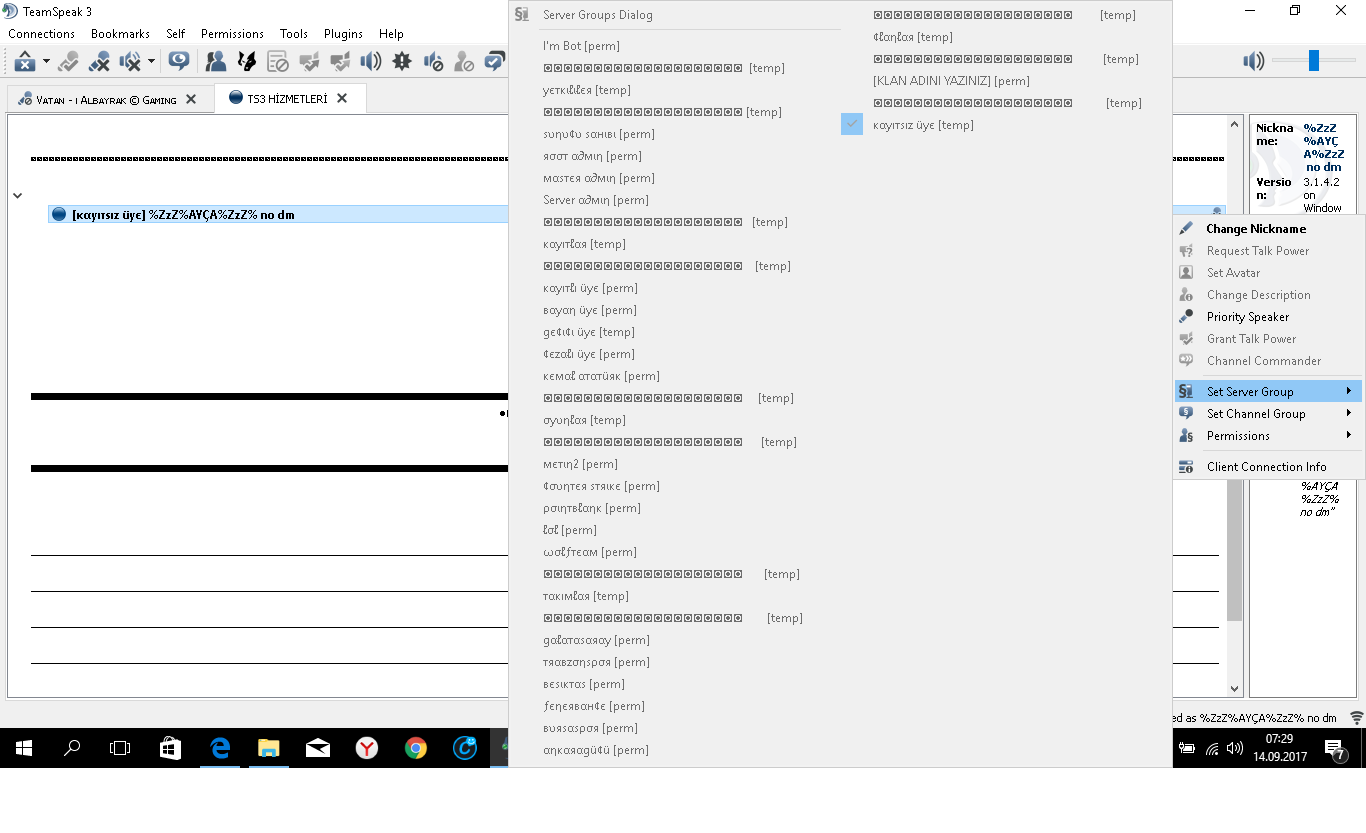Image resolution: width=1366 pixels, height=833 pixels.
Task: Expand the Permissions submenu in context menu
Action: [1268, 436]
